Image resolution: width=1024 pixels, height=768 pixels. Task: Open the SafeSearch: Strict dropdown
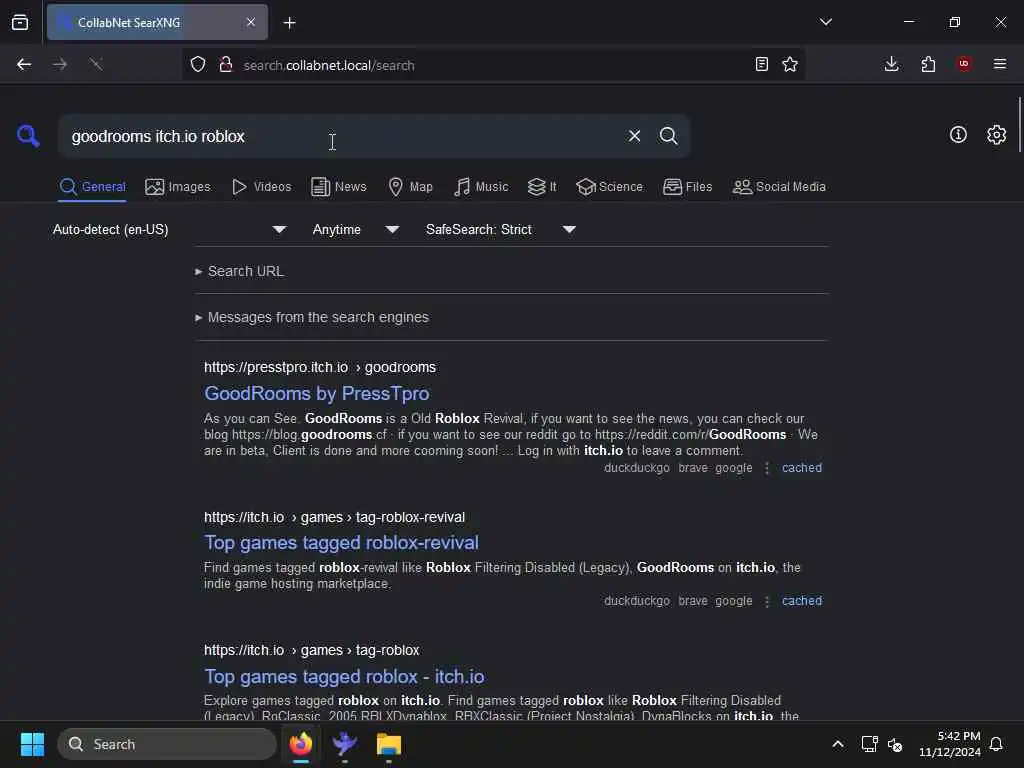tap(501, 229)
